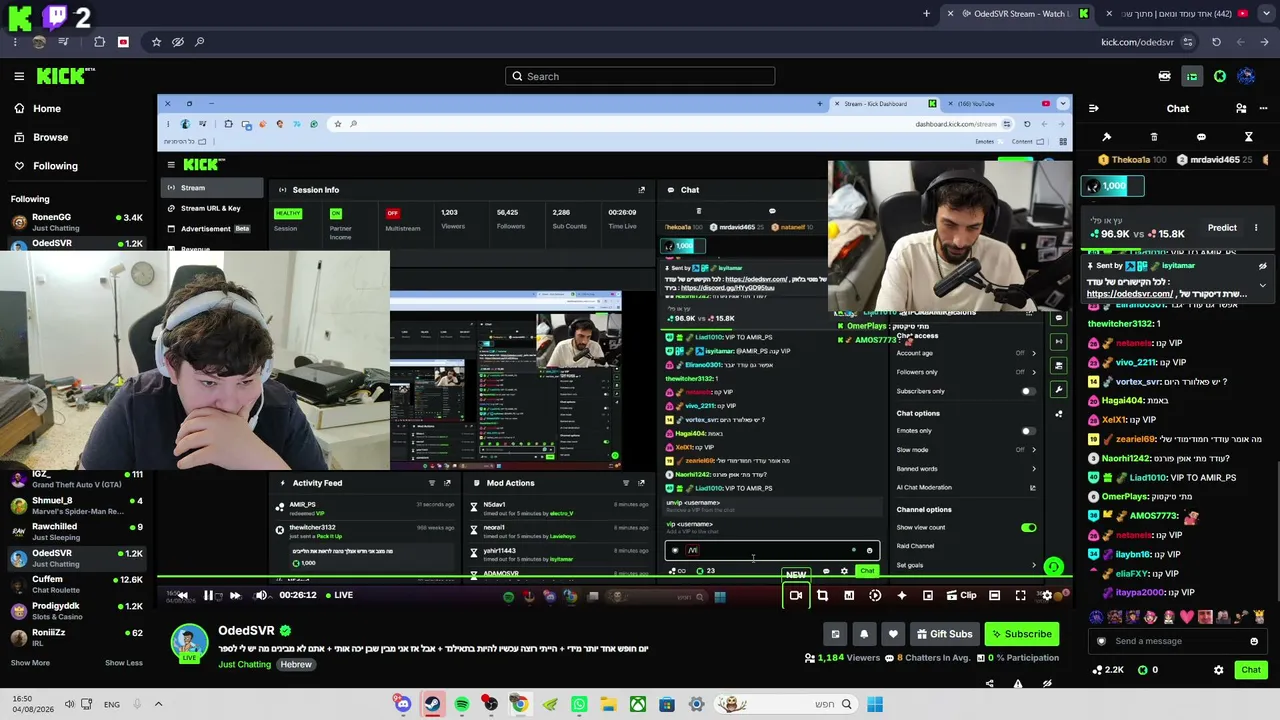The image size is (1280, 720).
Task: Open the Kick sidebar hamburger menu
Action: [19, 76]
